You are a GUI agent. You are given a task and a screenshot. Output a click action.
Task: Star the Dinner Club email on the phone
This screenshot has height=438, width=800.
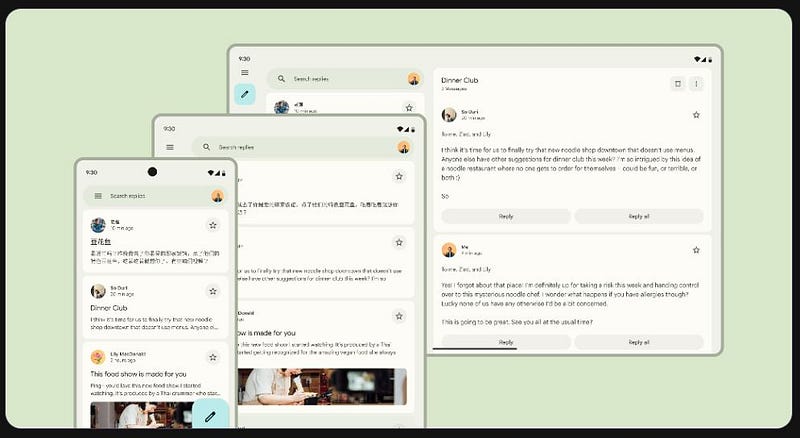pos(213,291)
